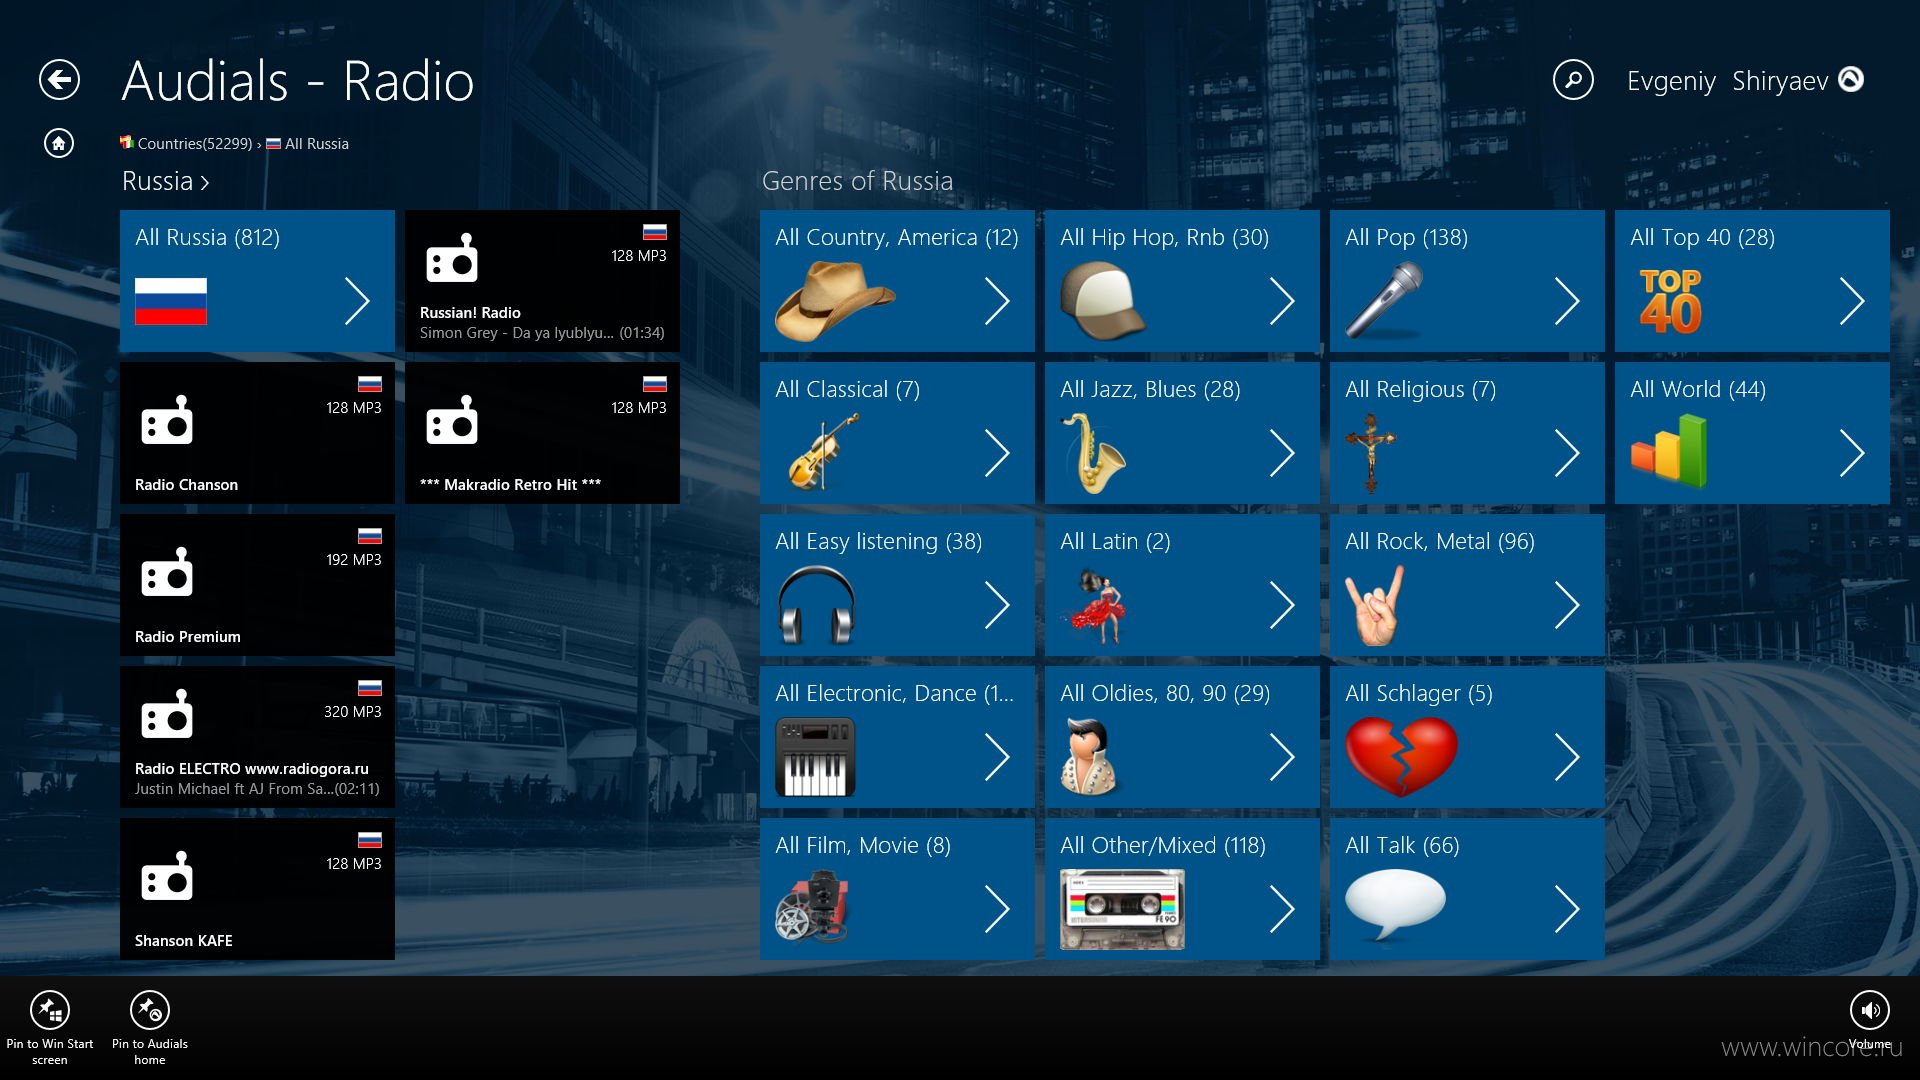Expand All Hip Hop, Rnb chevron
The height and width of the screenshot is (1080, 1920).
[x=1282, y=301]
